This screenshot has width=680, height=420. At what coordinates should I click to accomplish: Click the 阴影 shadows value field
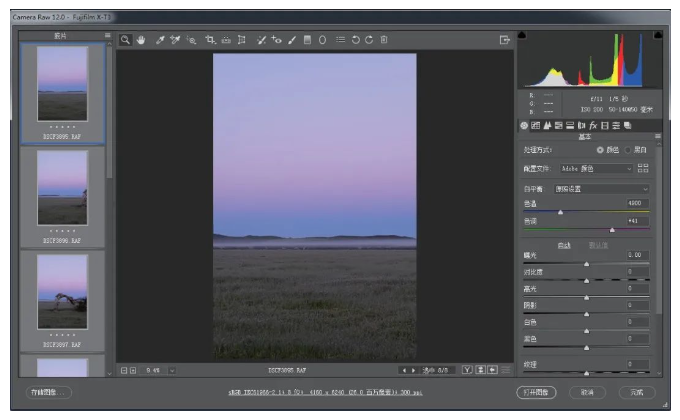[638, 305]
